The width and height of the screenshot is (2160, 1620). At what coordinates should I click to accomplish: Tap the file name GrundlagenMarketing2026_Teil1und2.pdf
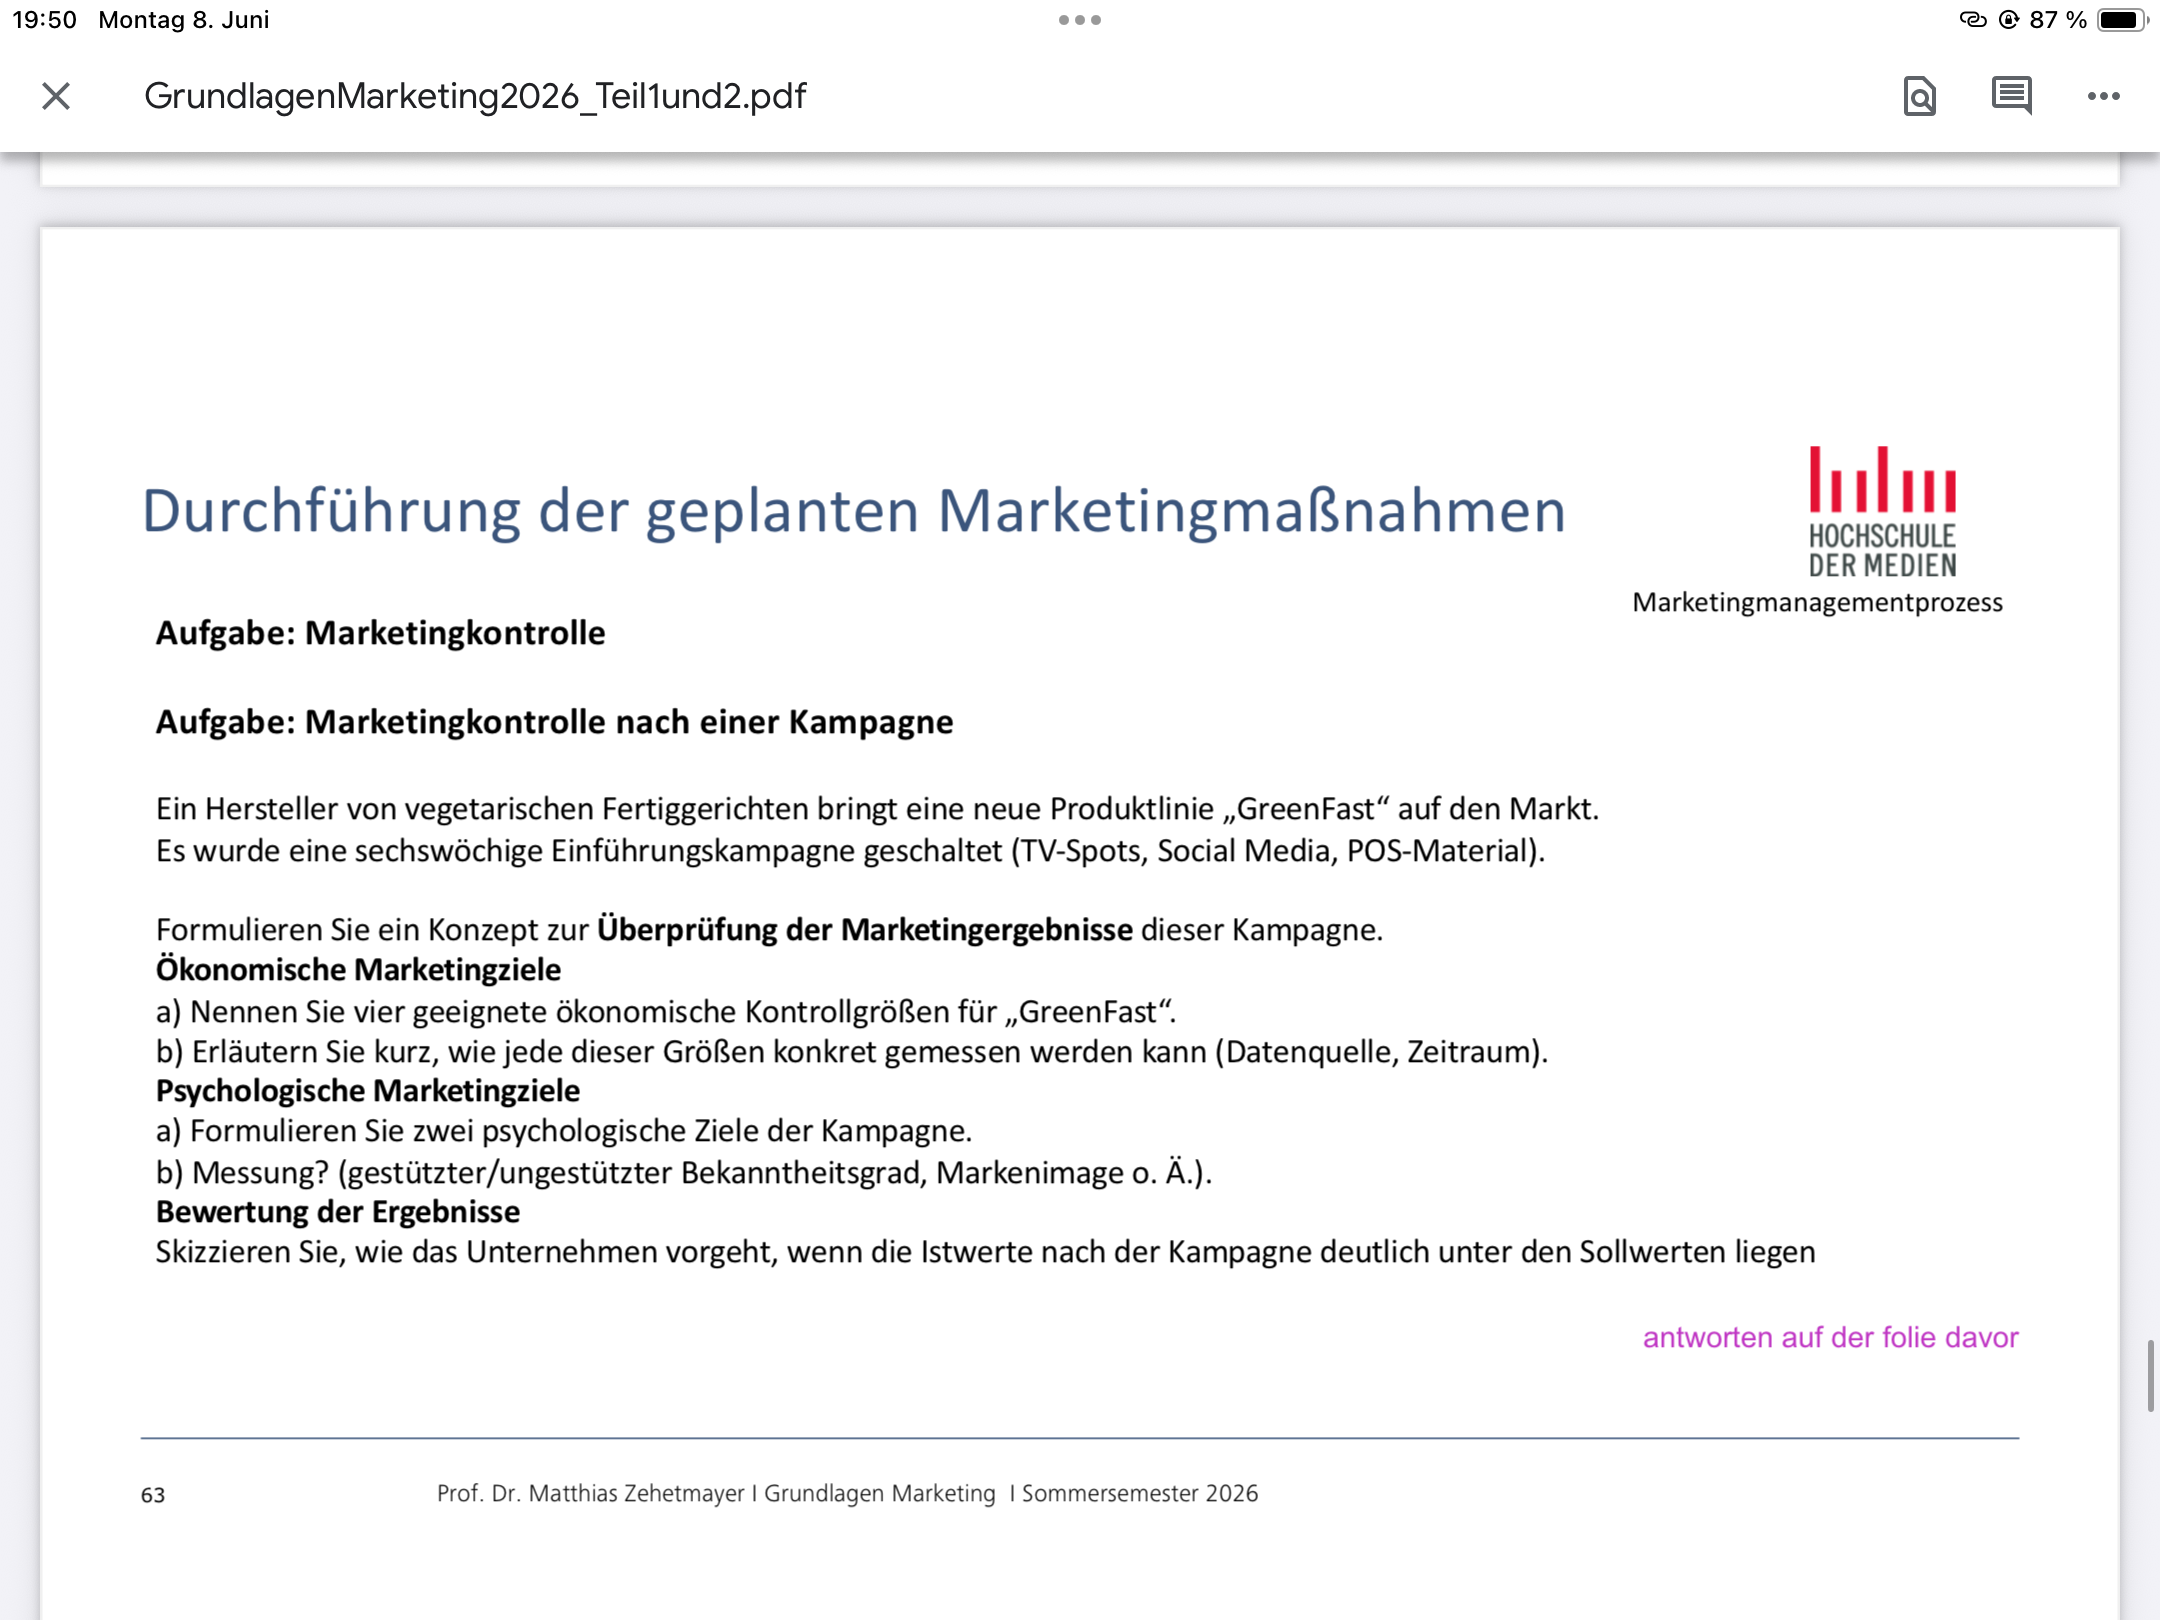[475, 96]
